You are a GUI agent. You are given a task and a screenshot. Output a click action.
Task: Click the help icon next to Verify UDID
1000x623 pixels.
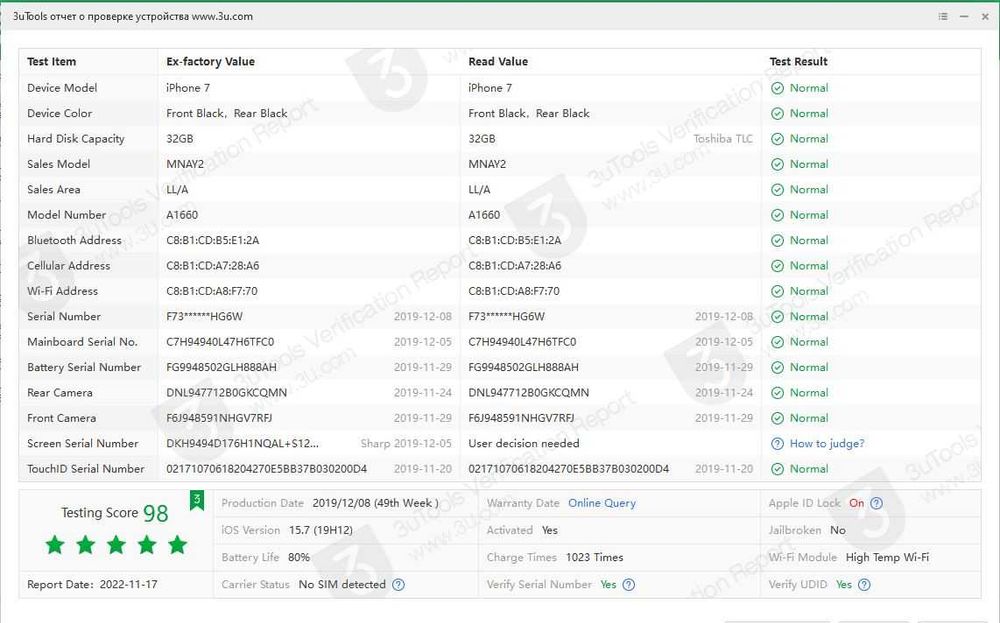(864, 584)
